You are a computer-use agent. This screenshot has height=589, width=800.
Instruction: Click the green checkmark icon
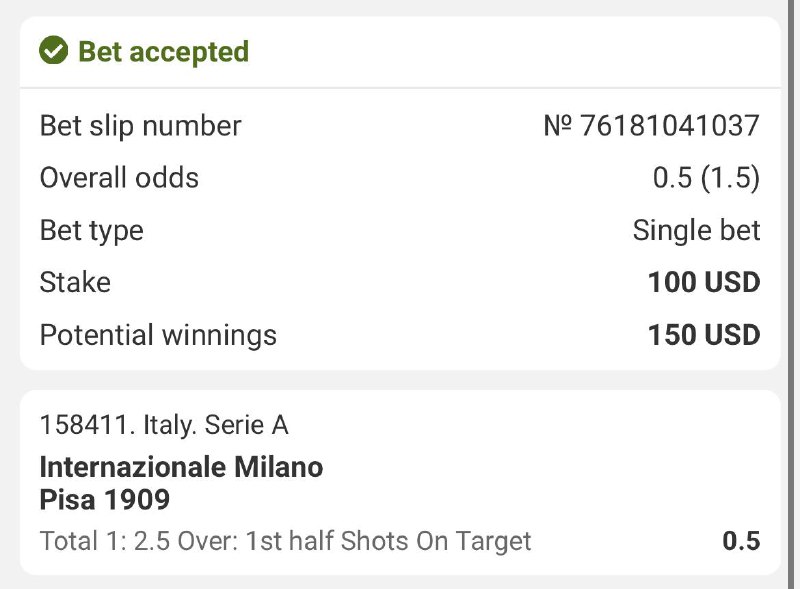[53, 51]
